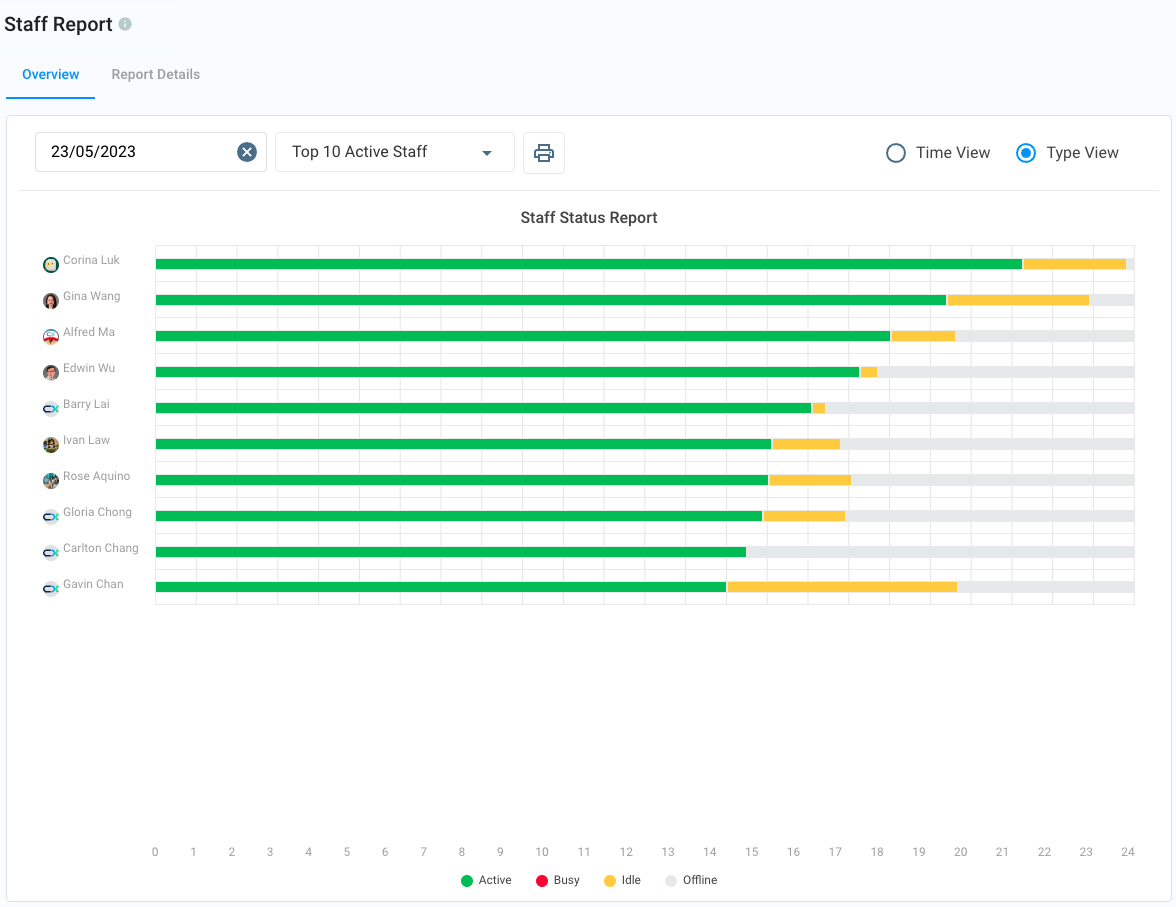The height and width of the screenshot is (907, 1176).
Task: Toggle the Active legend item
Action: pyautogui.click(x=486, y=881)
